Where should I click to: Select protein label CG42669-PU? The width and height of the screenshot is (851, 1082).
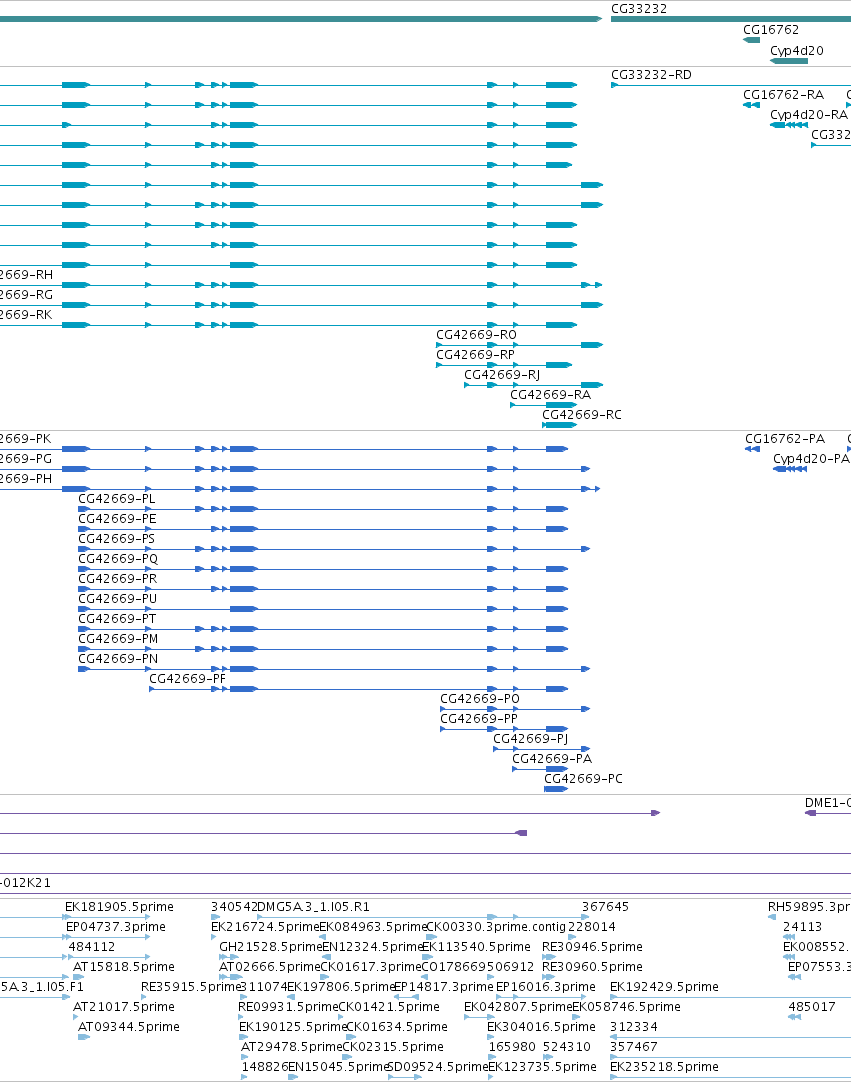117,599
